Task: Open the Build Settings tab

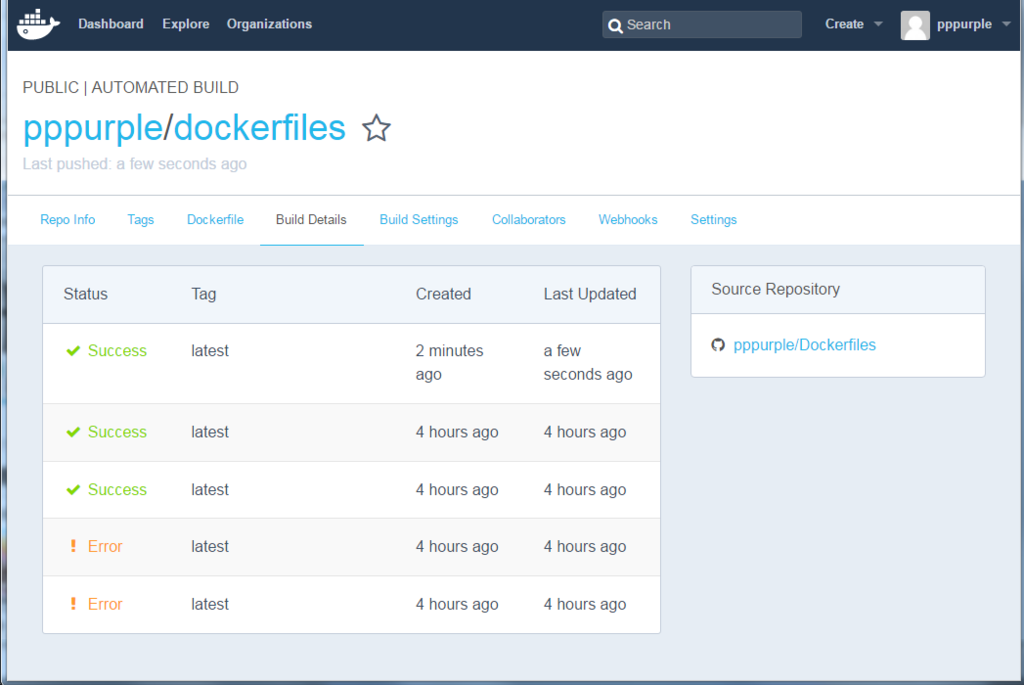Action: (419, 219)
